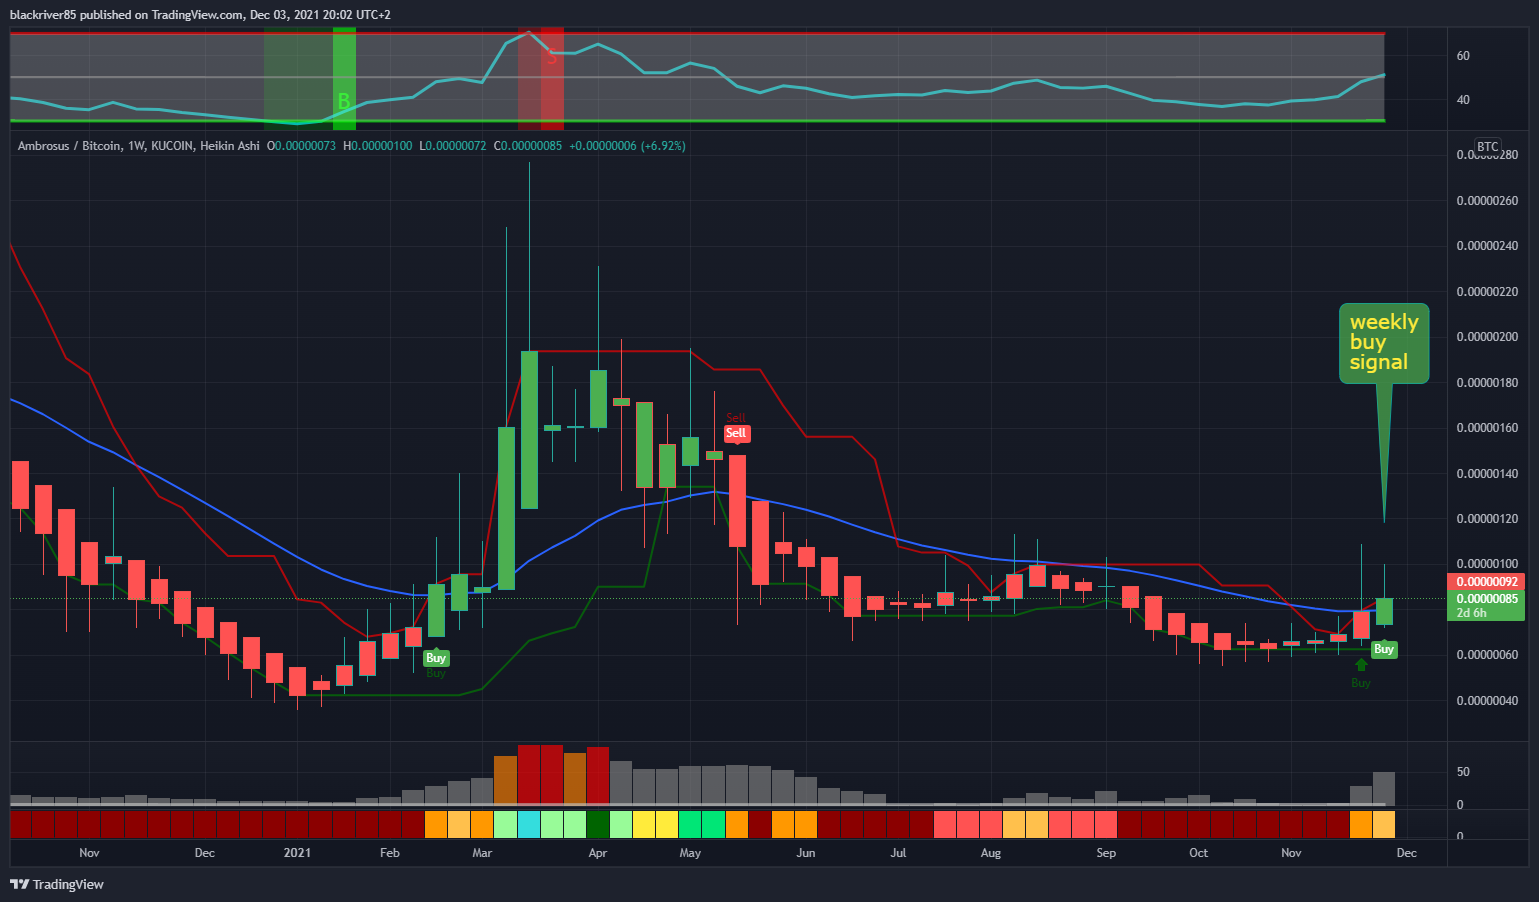Click the change value +0.00000006 (+6.92%)
The image size is (1539, 902).
pos(627,146)
